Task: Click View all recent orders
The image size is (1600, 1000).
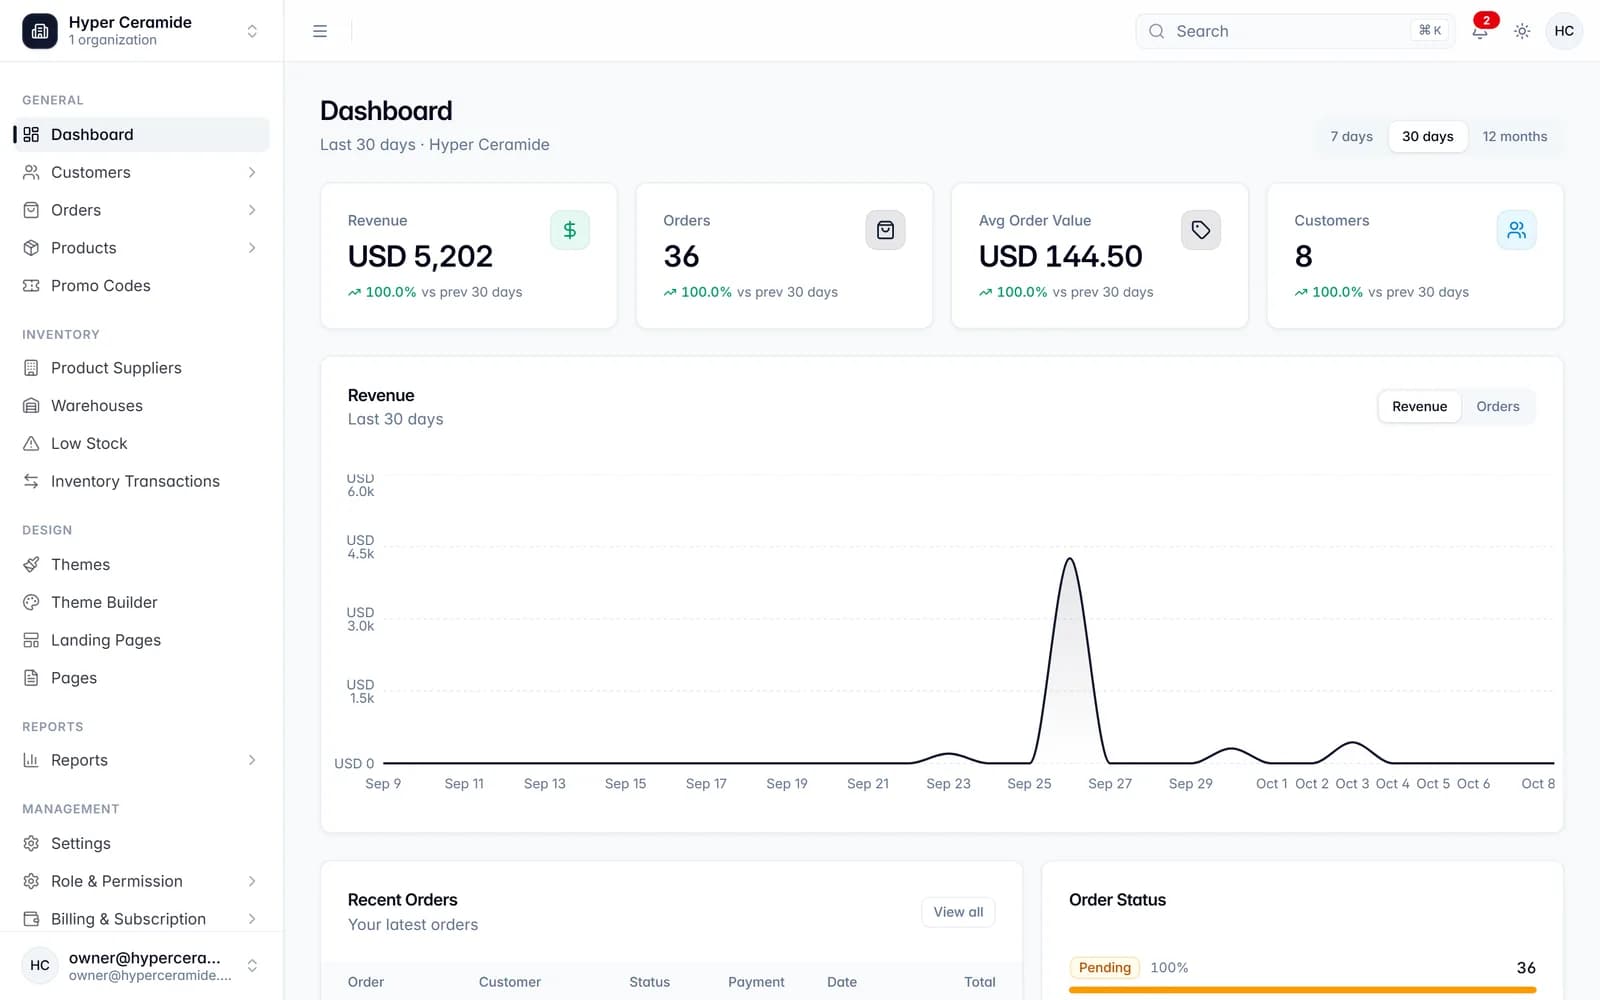Action: 958,912
